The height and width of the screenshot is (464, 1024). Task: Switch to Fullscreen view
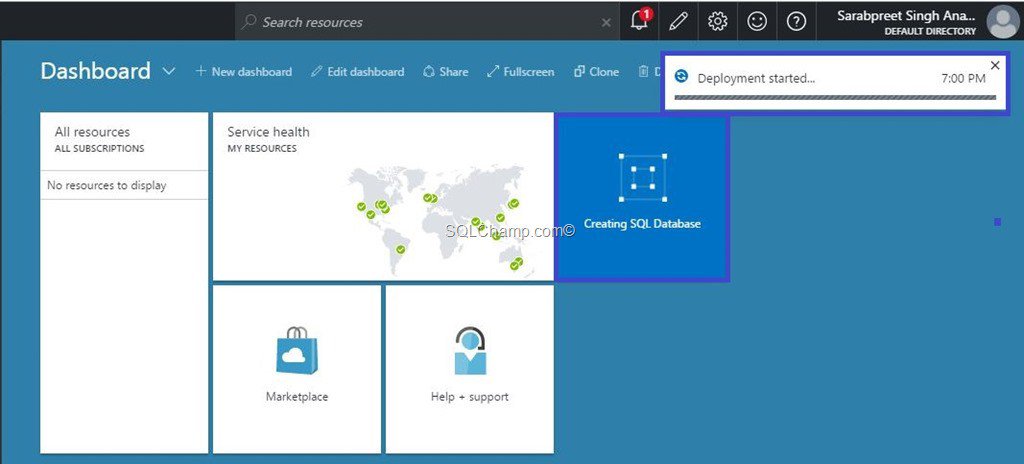pos(520,72)
